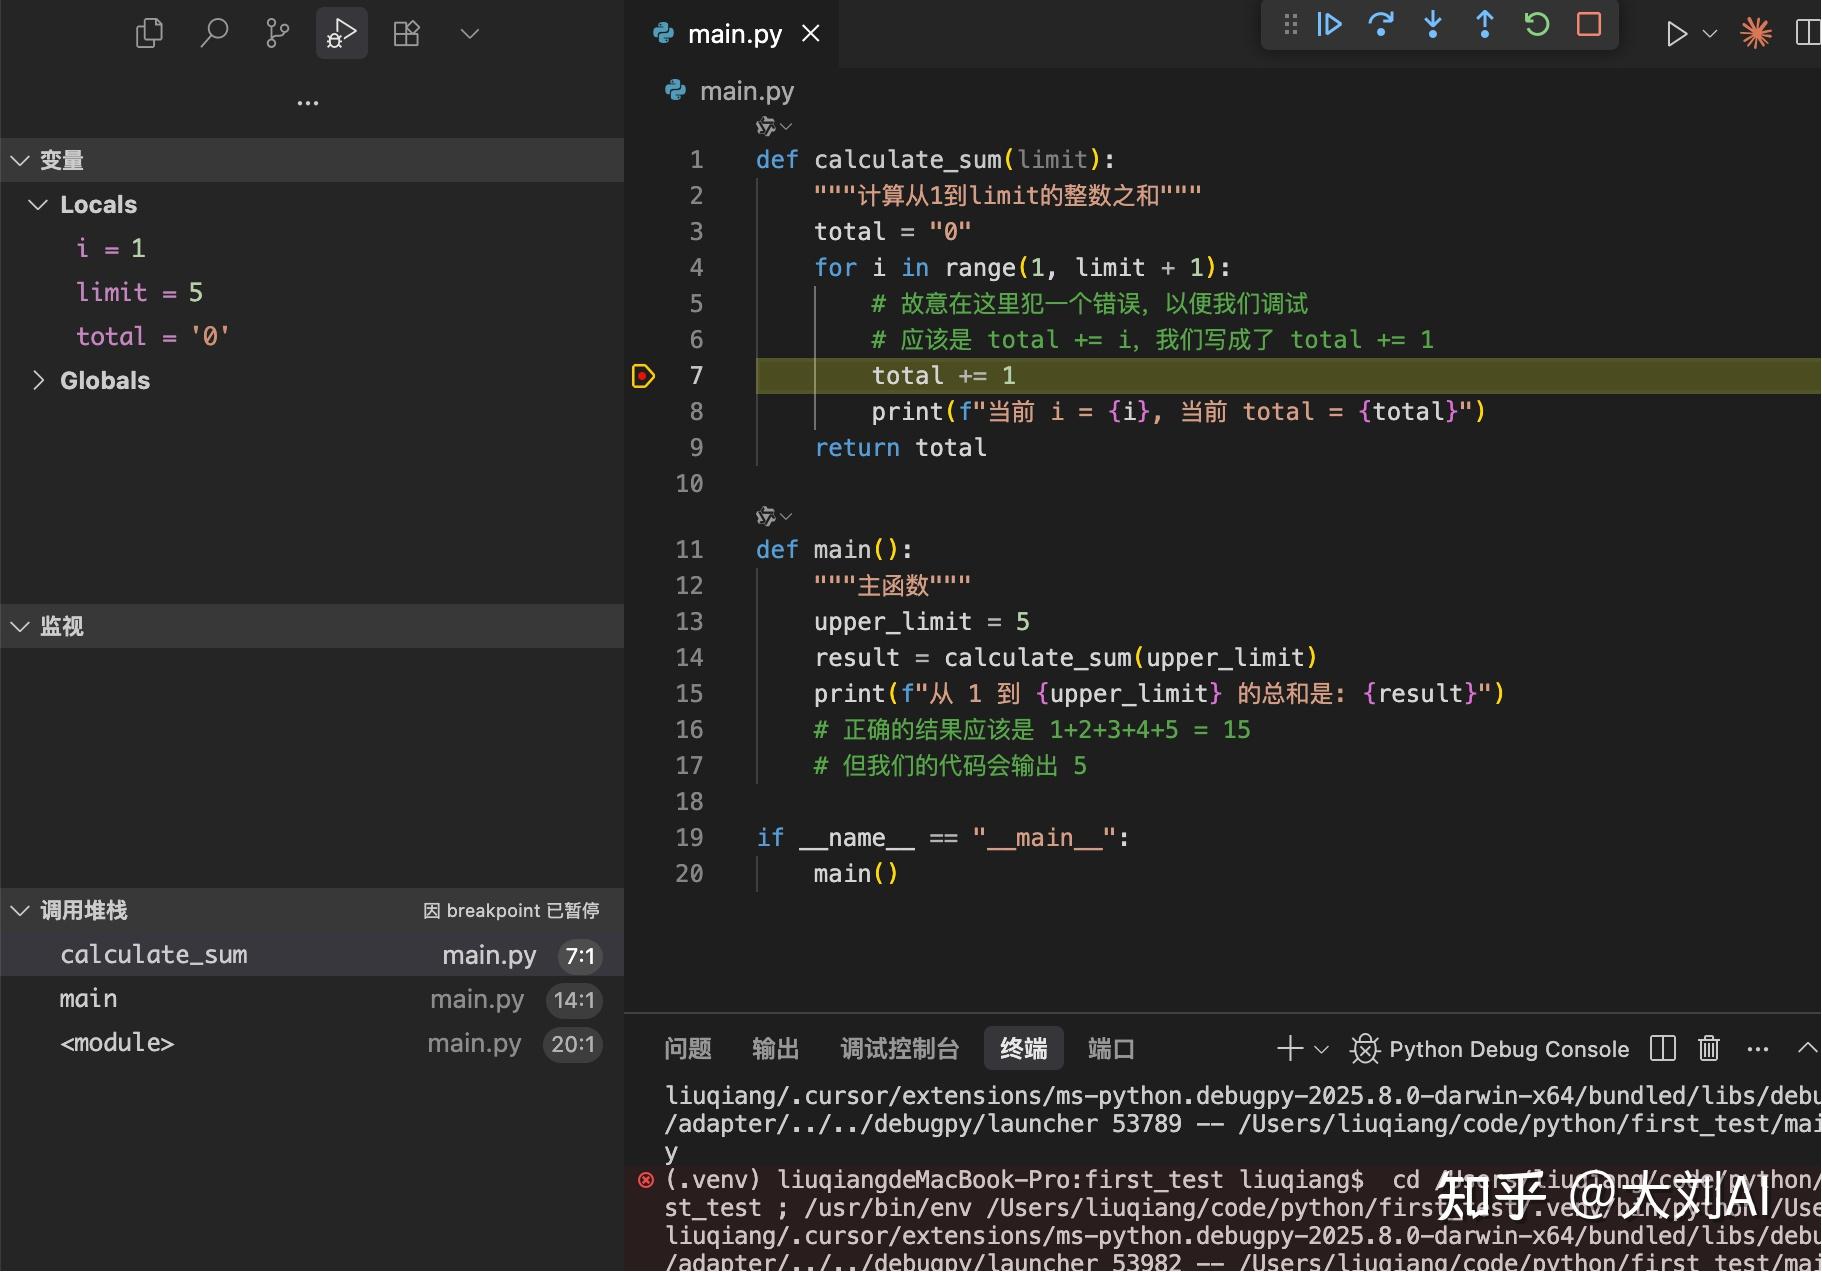The image size is (1822, 1272).
Task: Step into the function call
Action: point(1433,24)
